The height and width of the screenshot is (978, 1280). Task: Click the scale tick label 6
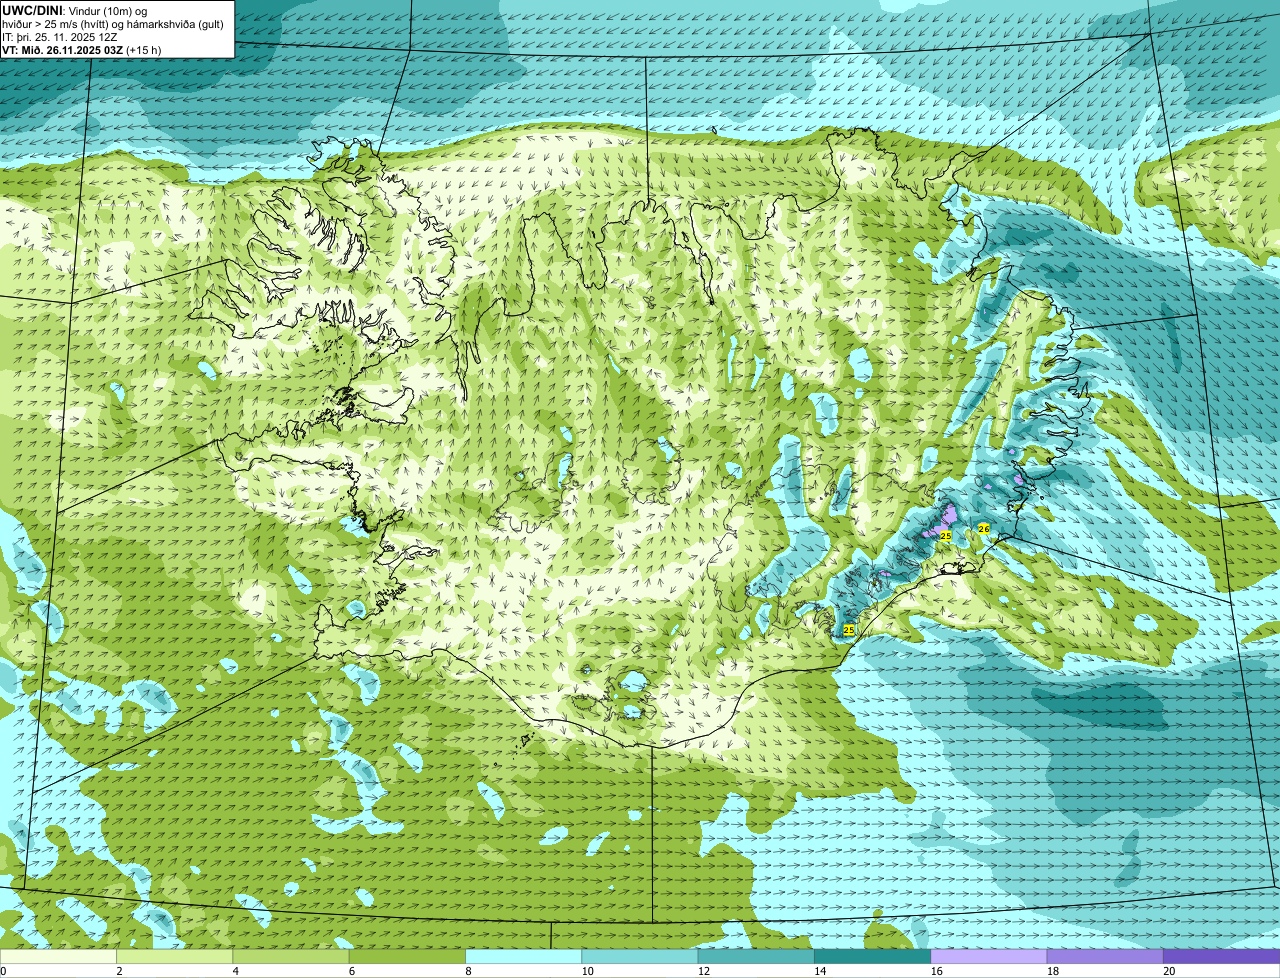click(x=352, y=971)
